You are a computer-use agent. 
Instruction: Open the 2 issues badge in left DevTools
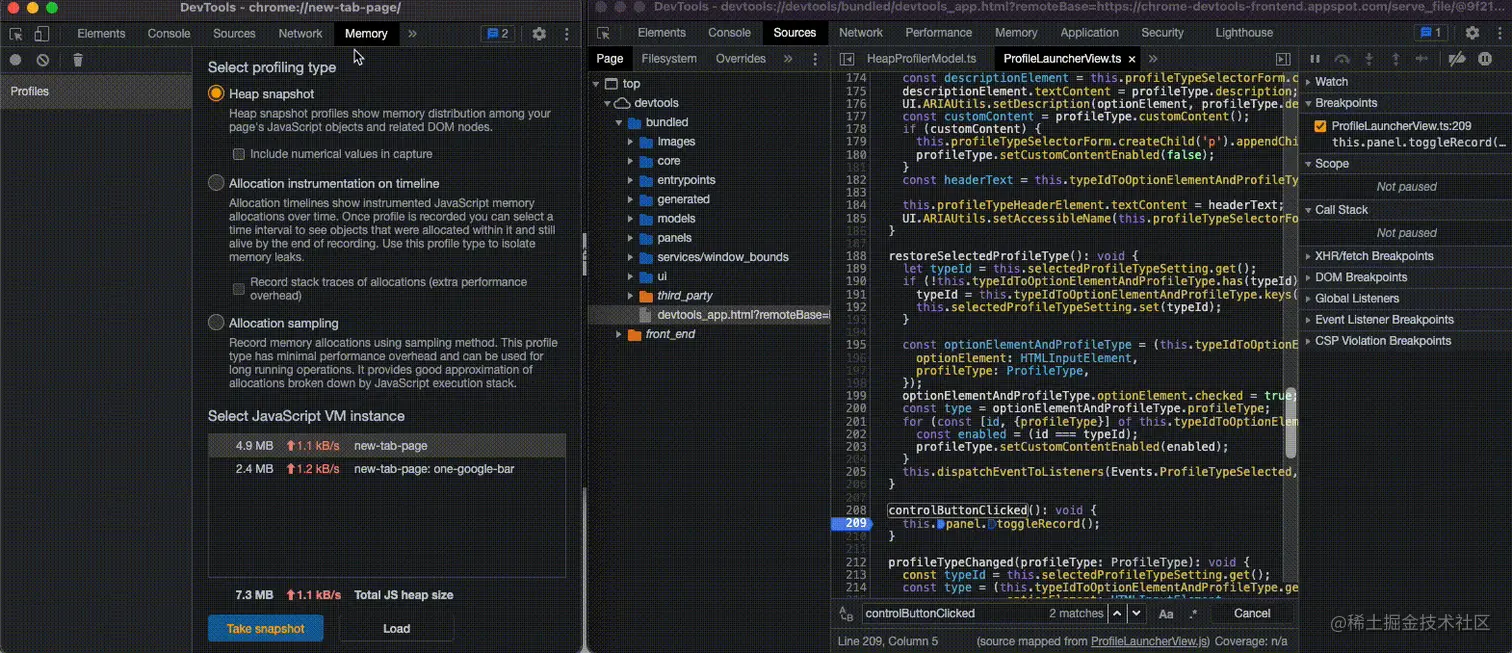(496, 33)
